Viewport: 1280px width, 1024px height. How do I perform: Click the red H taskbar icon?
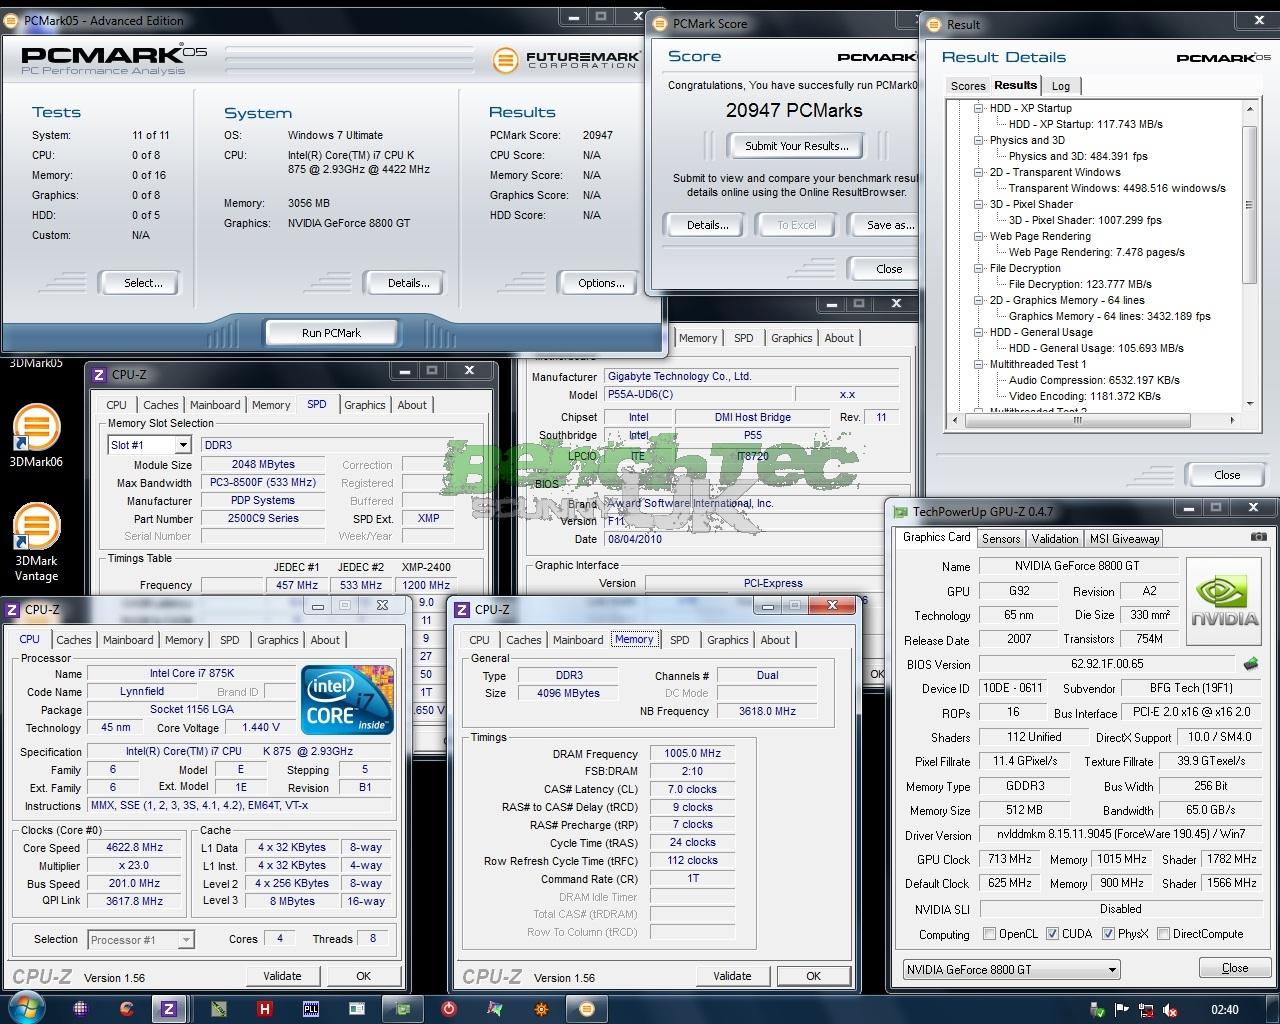click(265, 1009)
